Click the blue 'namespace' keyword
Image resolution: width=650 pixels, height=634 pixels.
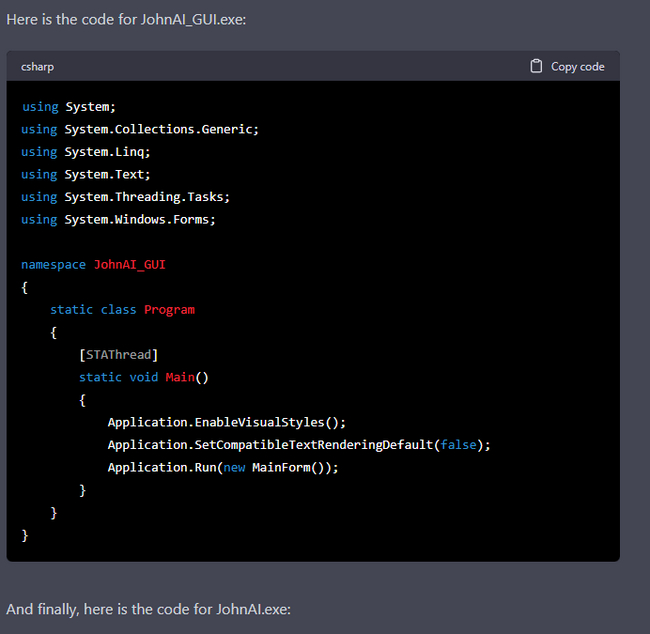click(53, 264)
